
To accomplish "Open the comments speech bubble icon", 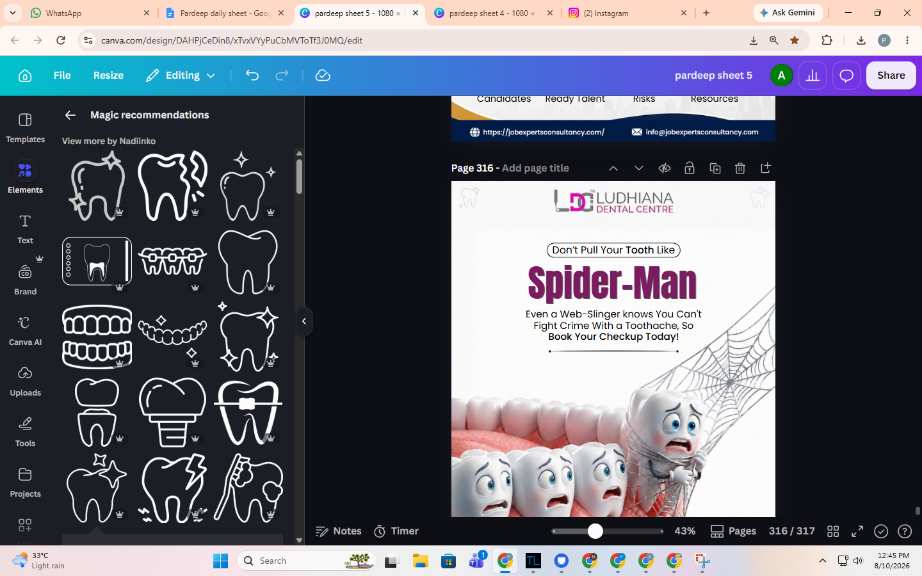I will pos(846,75).
